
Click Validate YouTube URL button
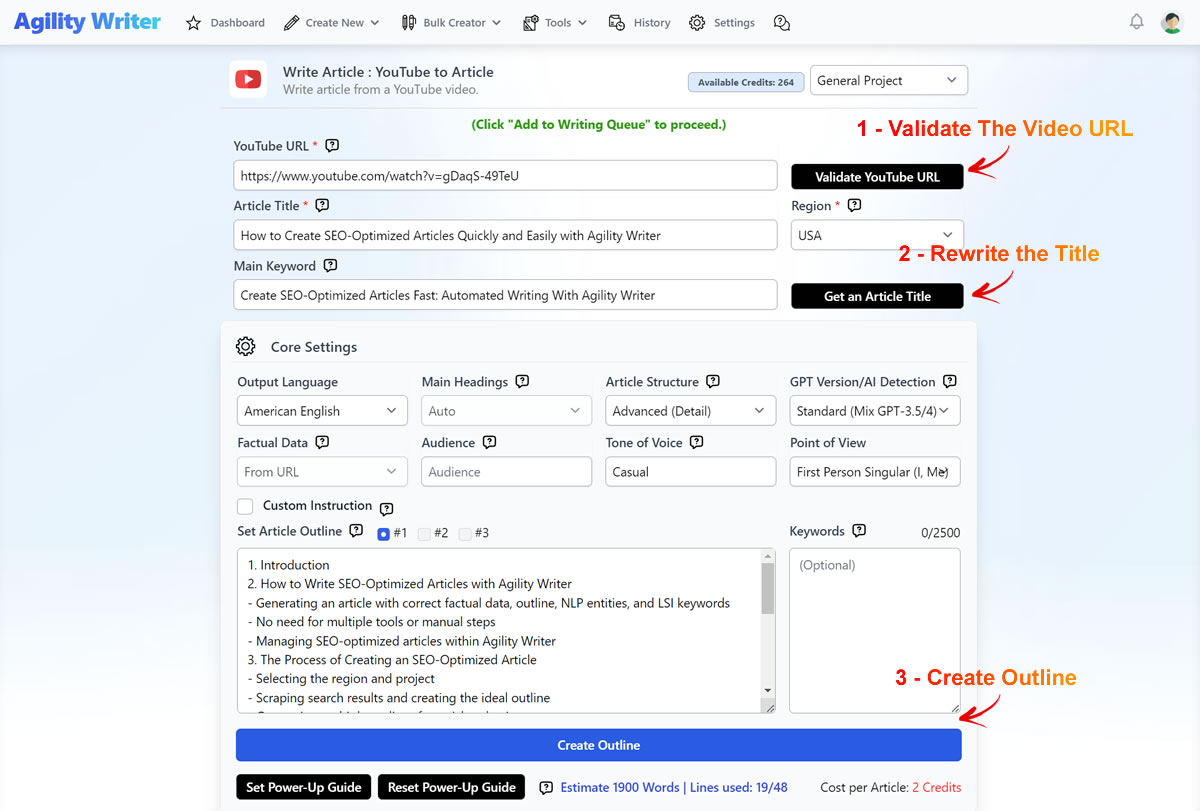tap(877, 177)
